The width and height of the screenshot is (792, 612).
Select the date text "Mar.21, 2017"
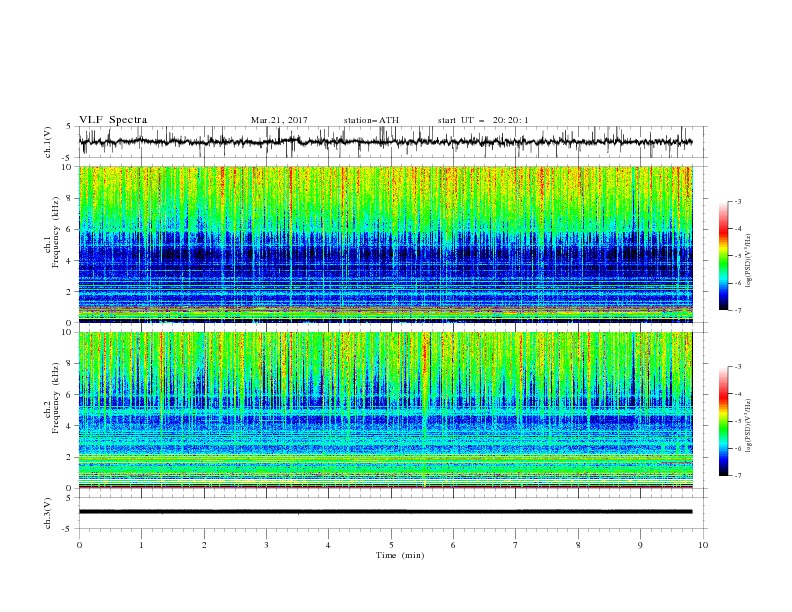279,120
